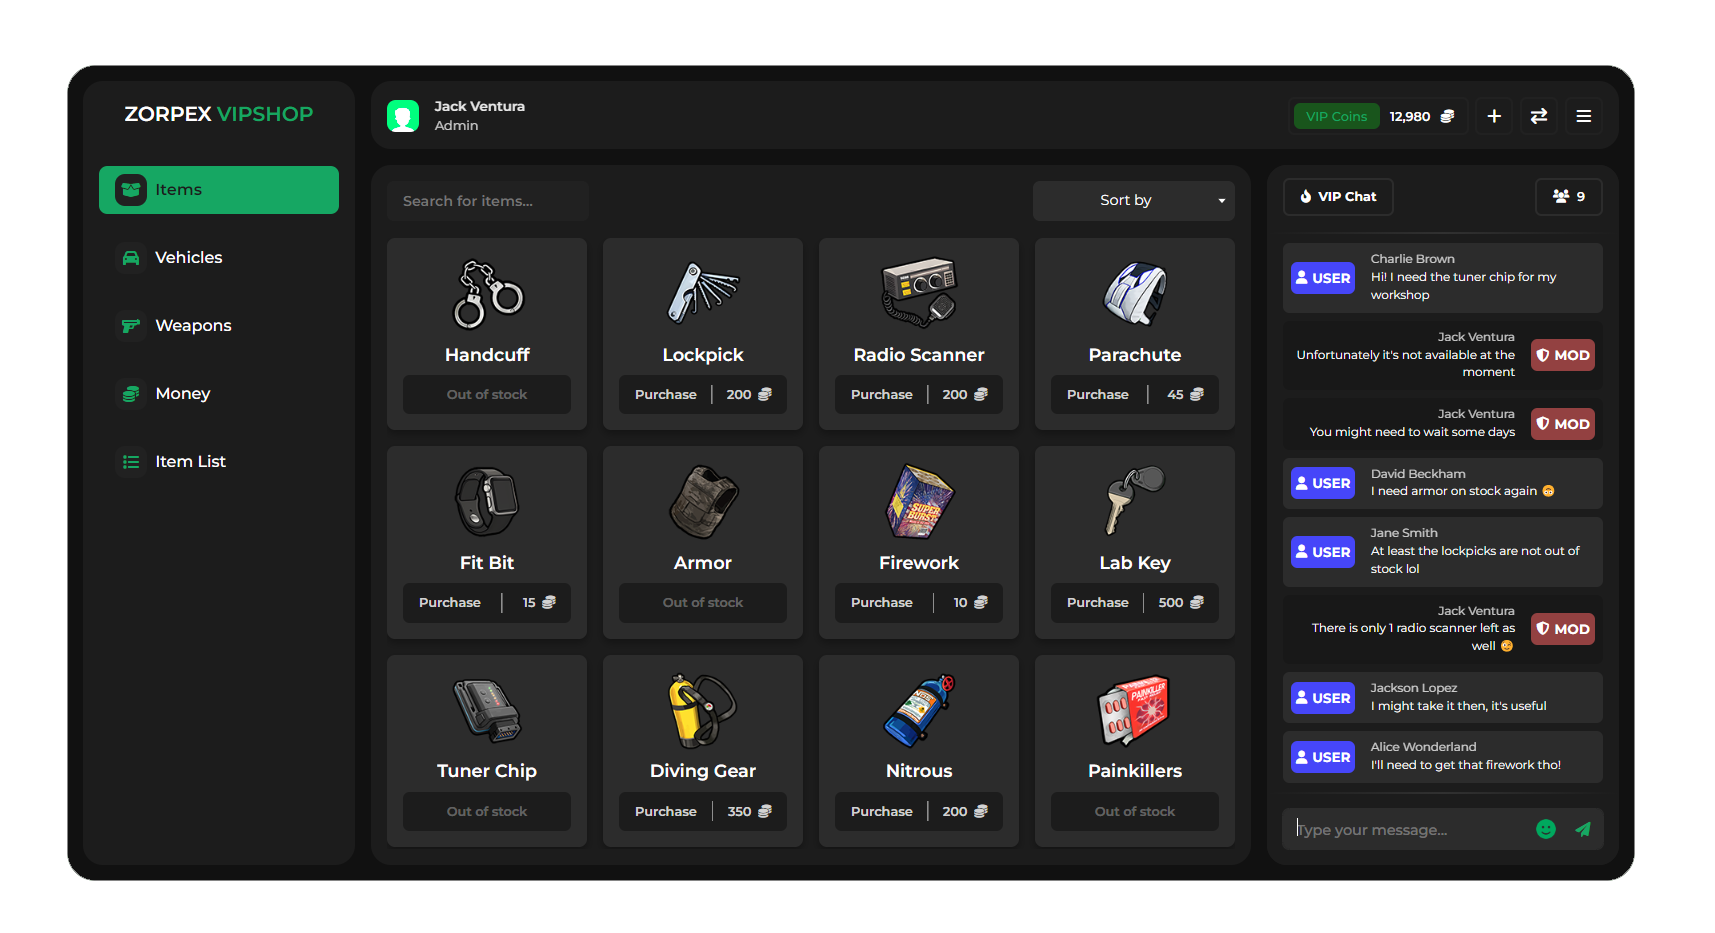This screenshot has width=1715, height=933.
Task: Open the emoji picker in chat
Action: 1546,829
